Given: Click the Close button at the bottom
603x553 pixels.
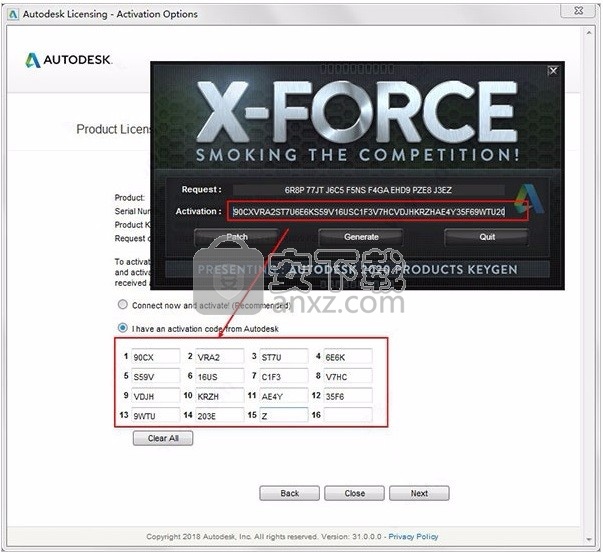Looking at the screenshot, I should point(354,493).
